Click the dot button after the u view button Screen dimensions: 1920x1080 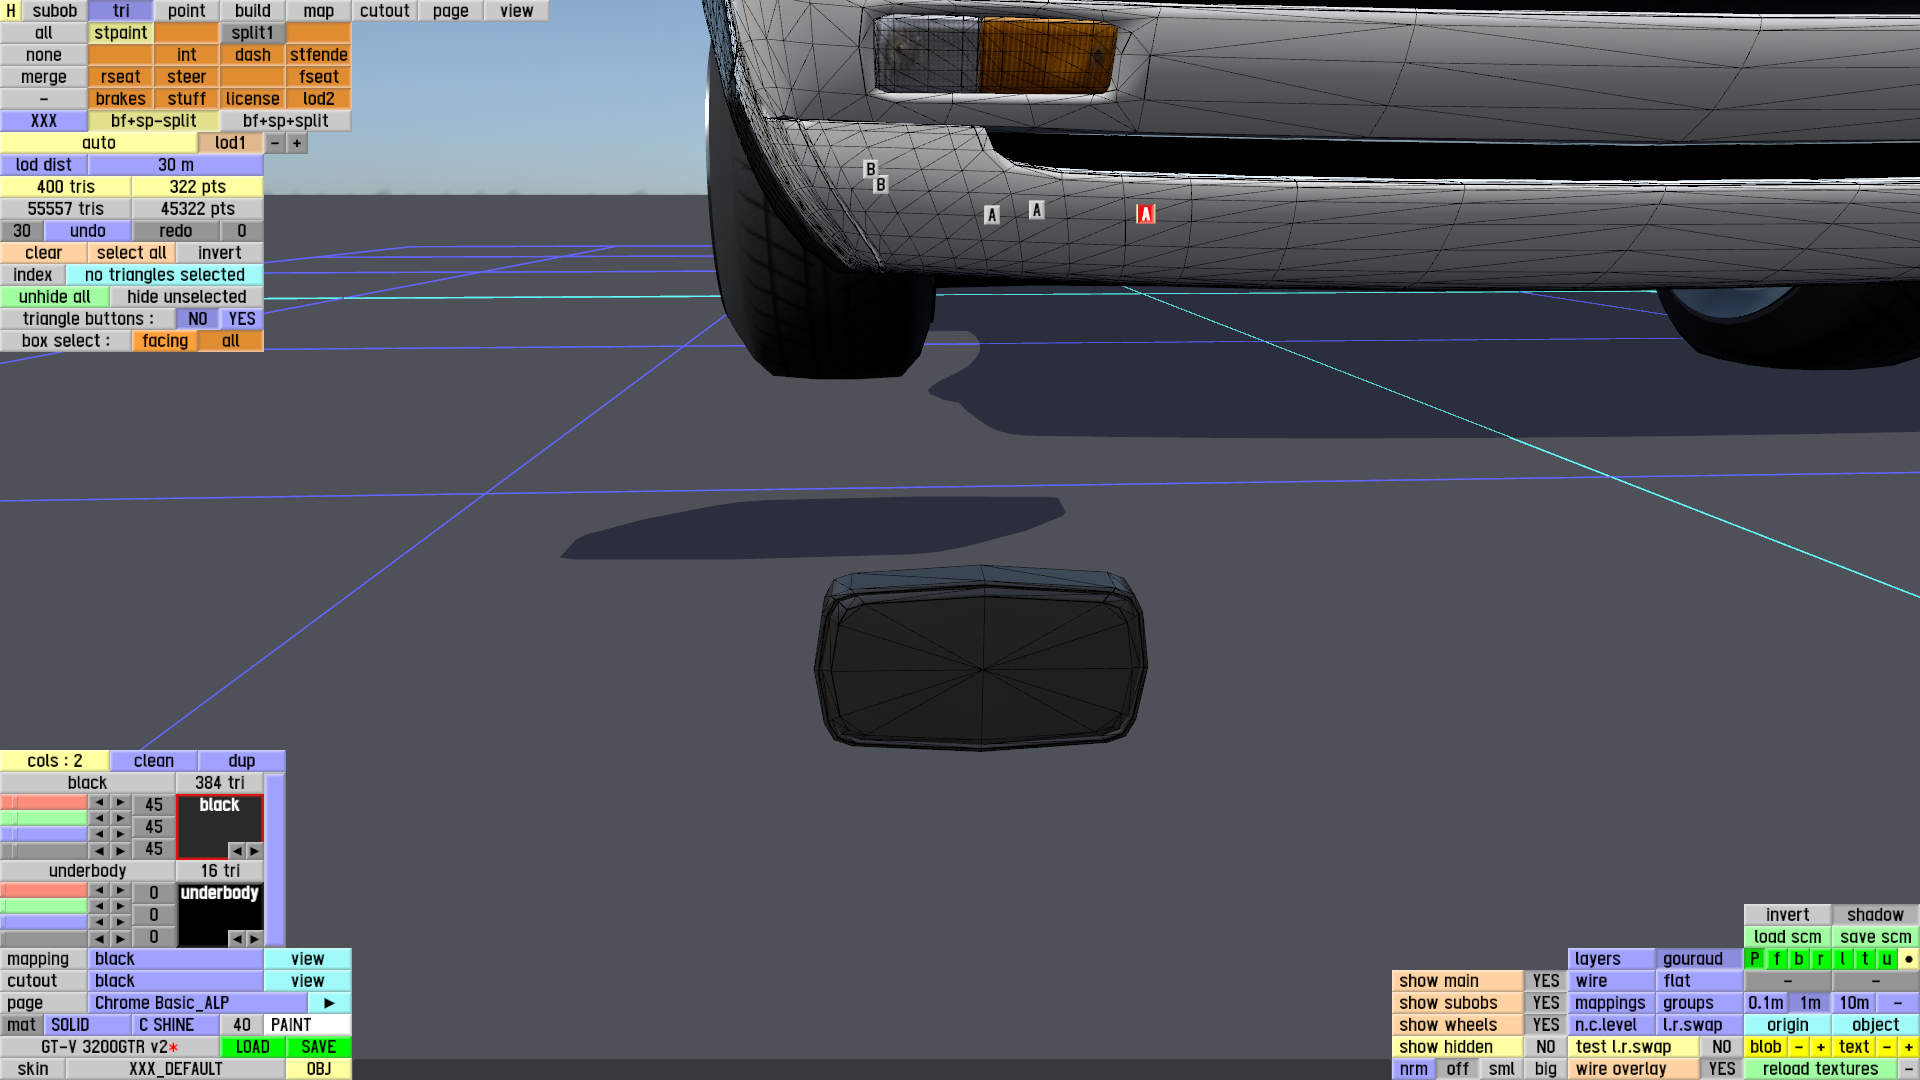pos(1908,959)
